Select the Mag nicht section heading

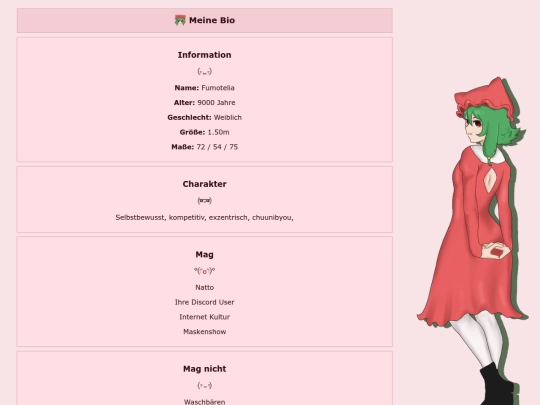coord(205,369)
